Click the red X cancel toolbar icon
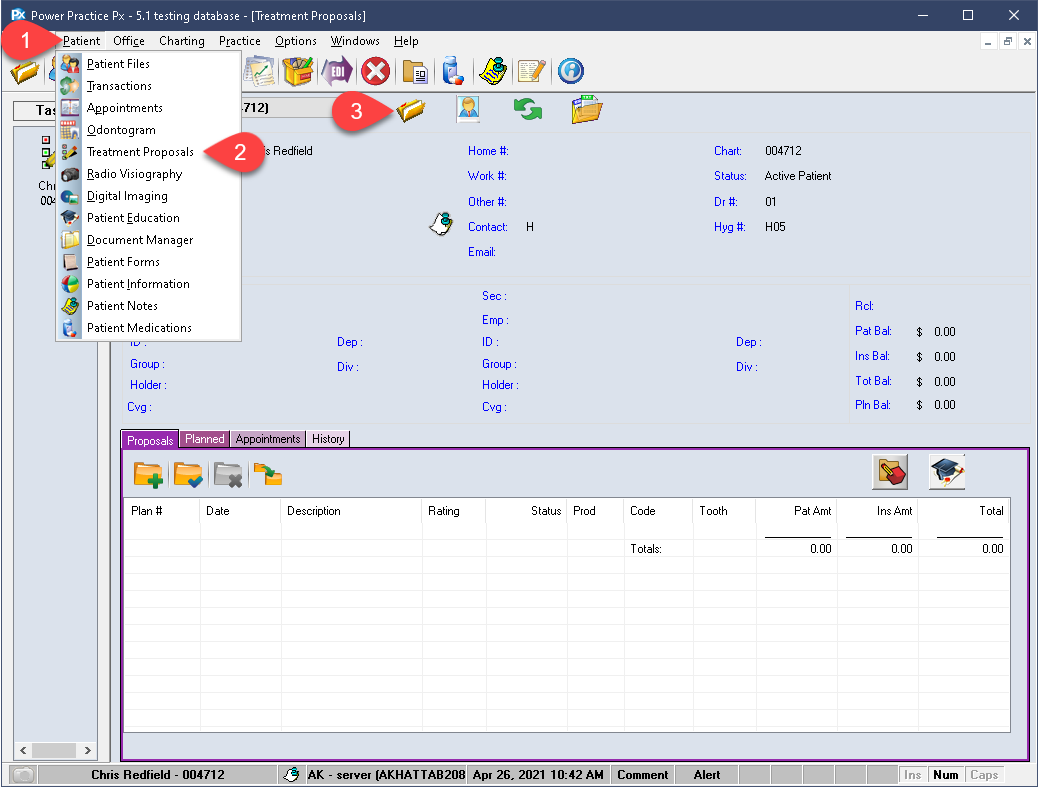 (x=375, y=71)
